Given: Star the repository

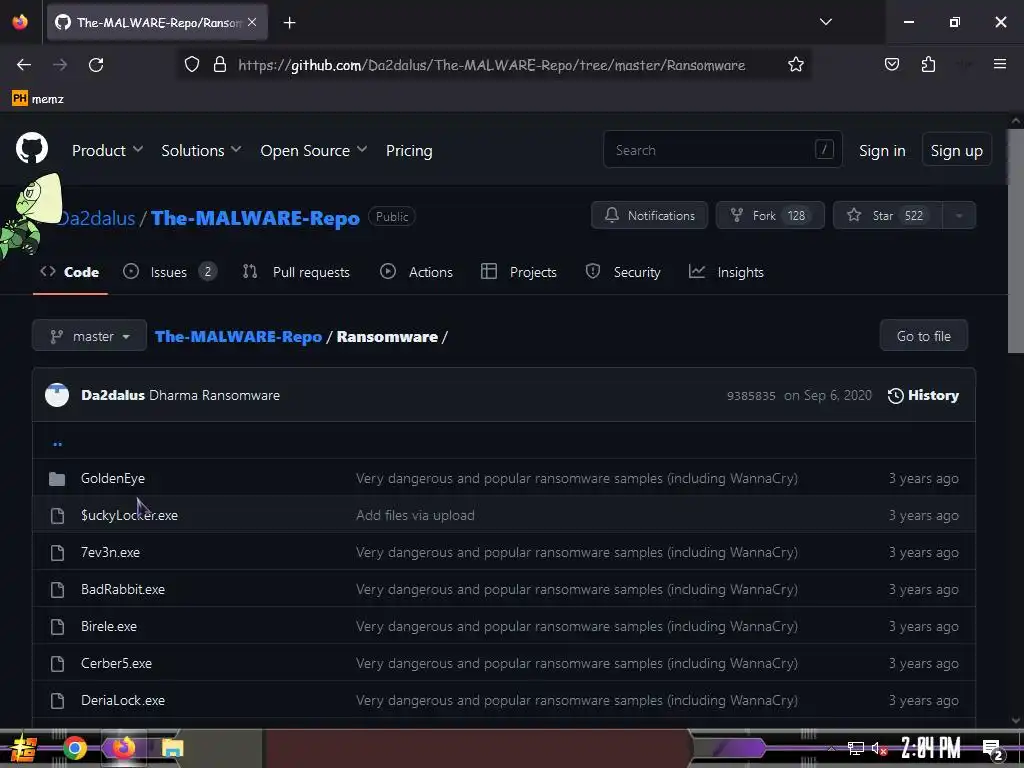Looking at the screenshot, I should coord(887,216).
